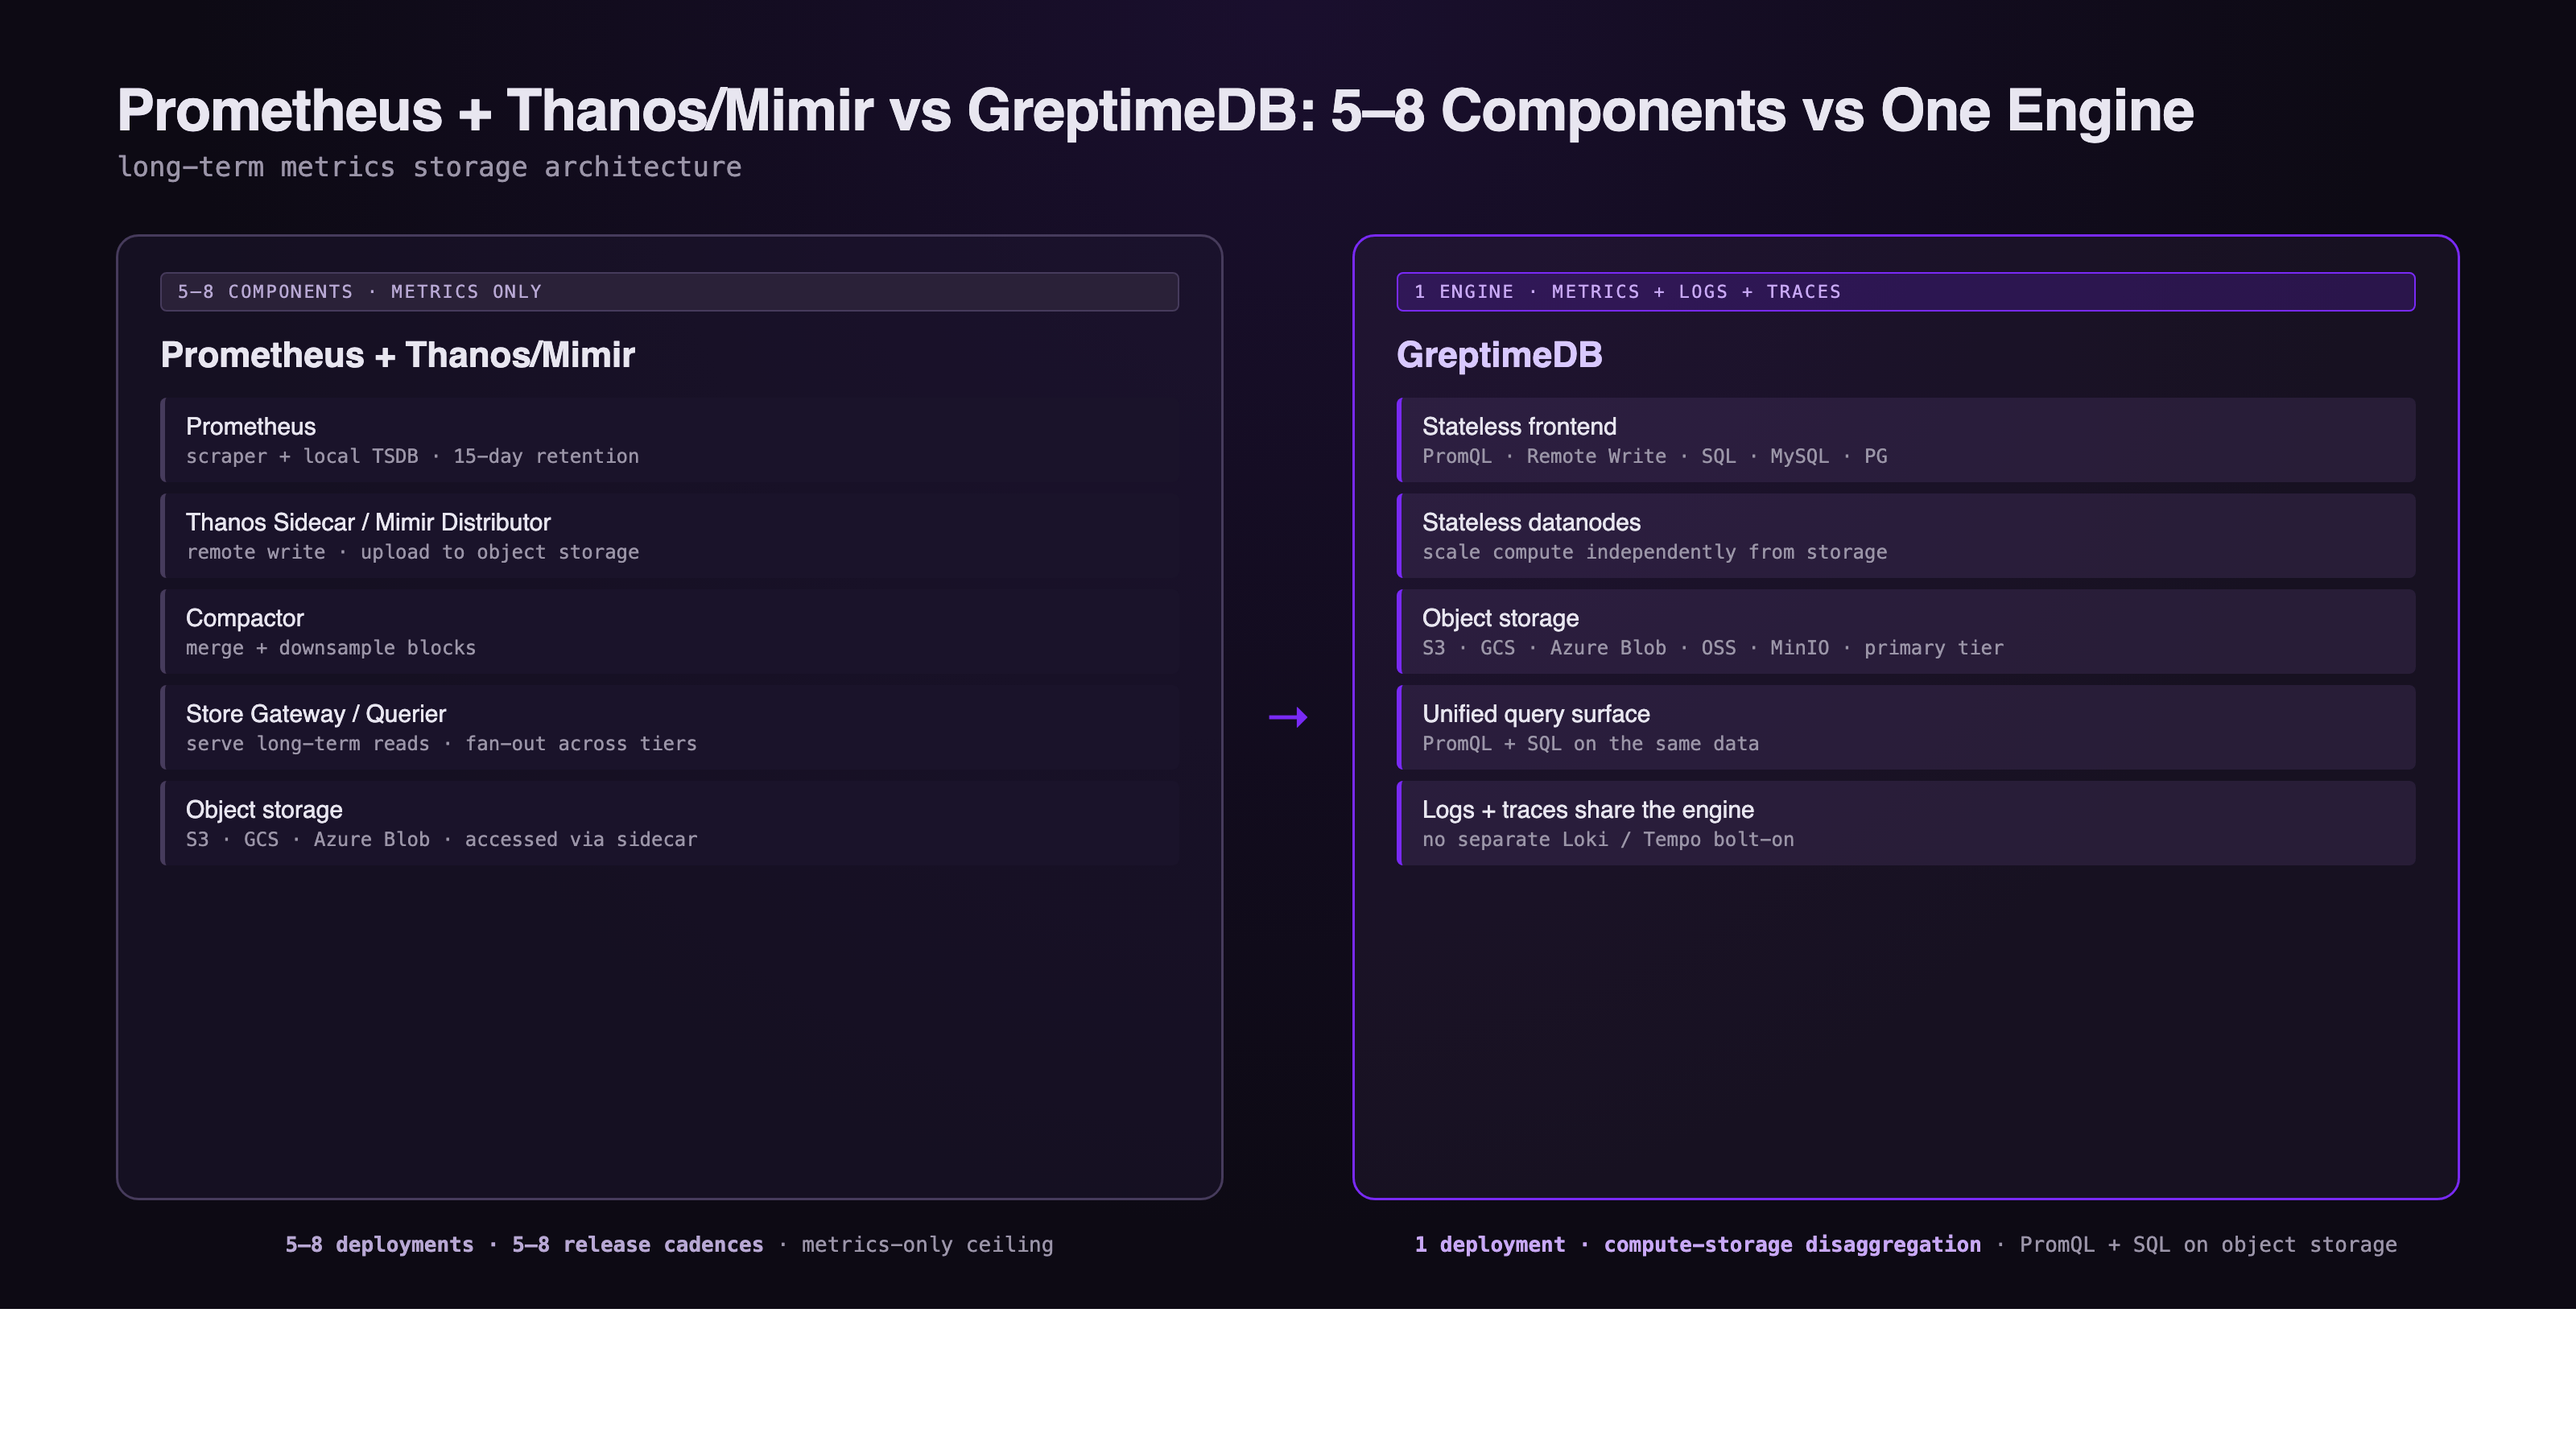The image size is (2576, 1449).
Task: Select the 'Store Gateway / Querier' card title
Action: (x=315, y=714)
